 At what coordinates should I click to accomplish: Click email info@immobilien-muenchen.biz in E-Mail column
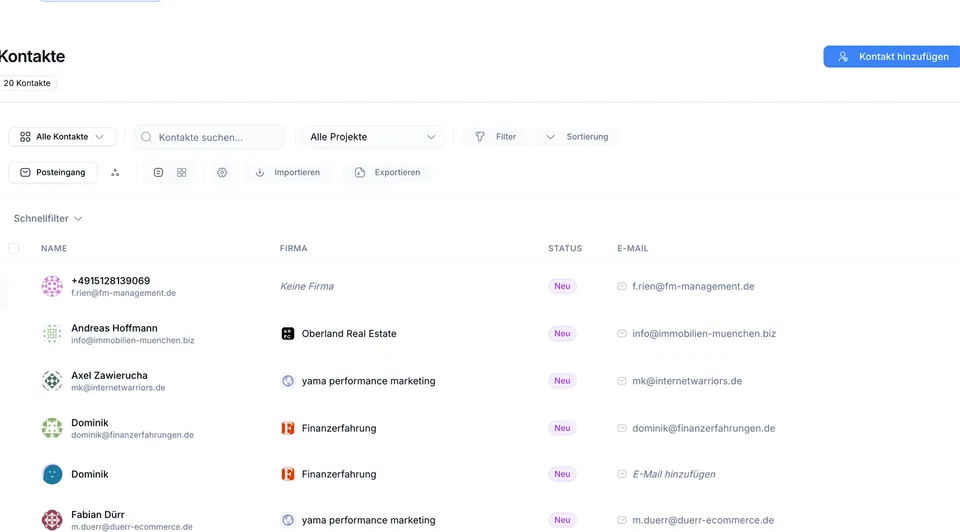point(704,334)
